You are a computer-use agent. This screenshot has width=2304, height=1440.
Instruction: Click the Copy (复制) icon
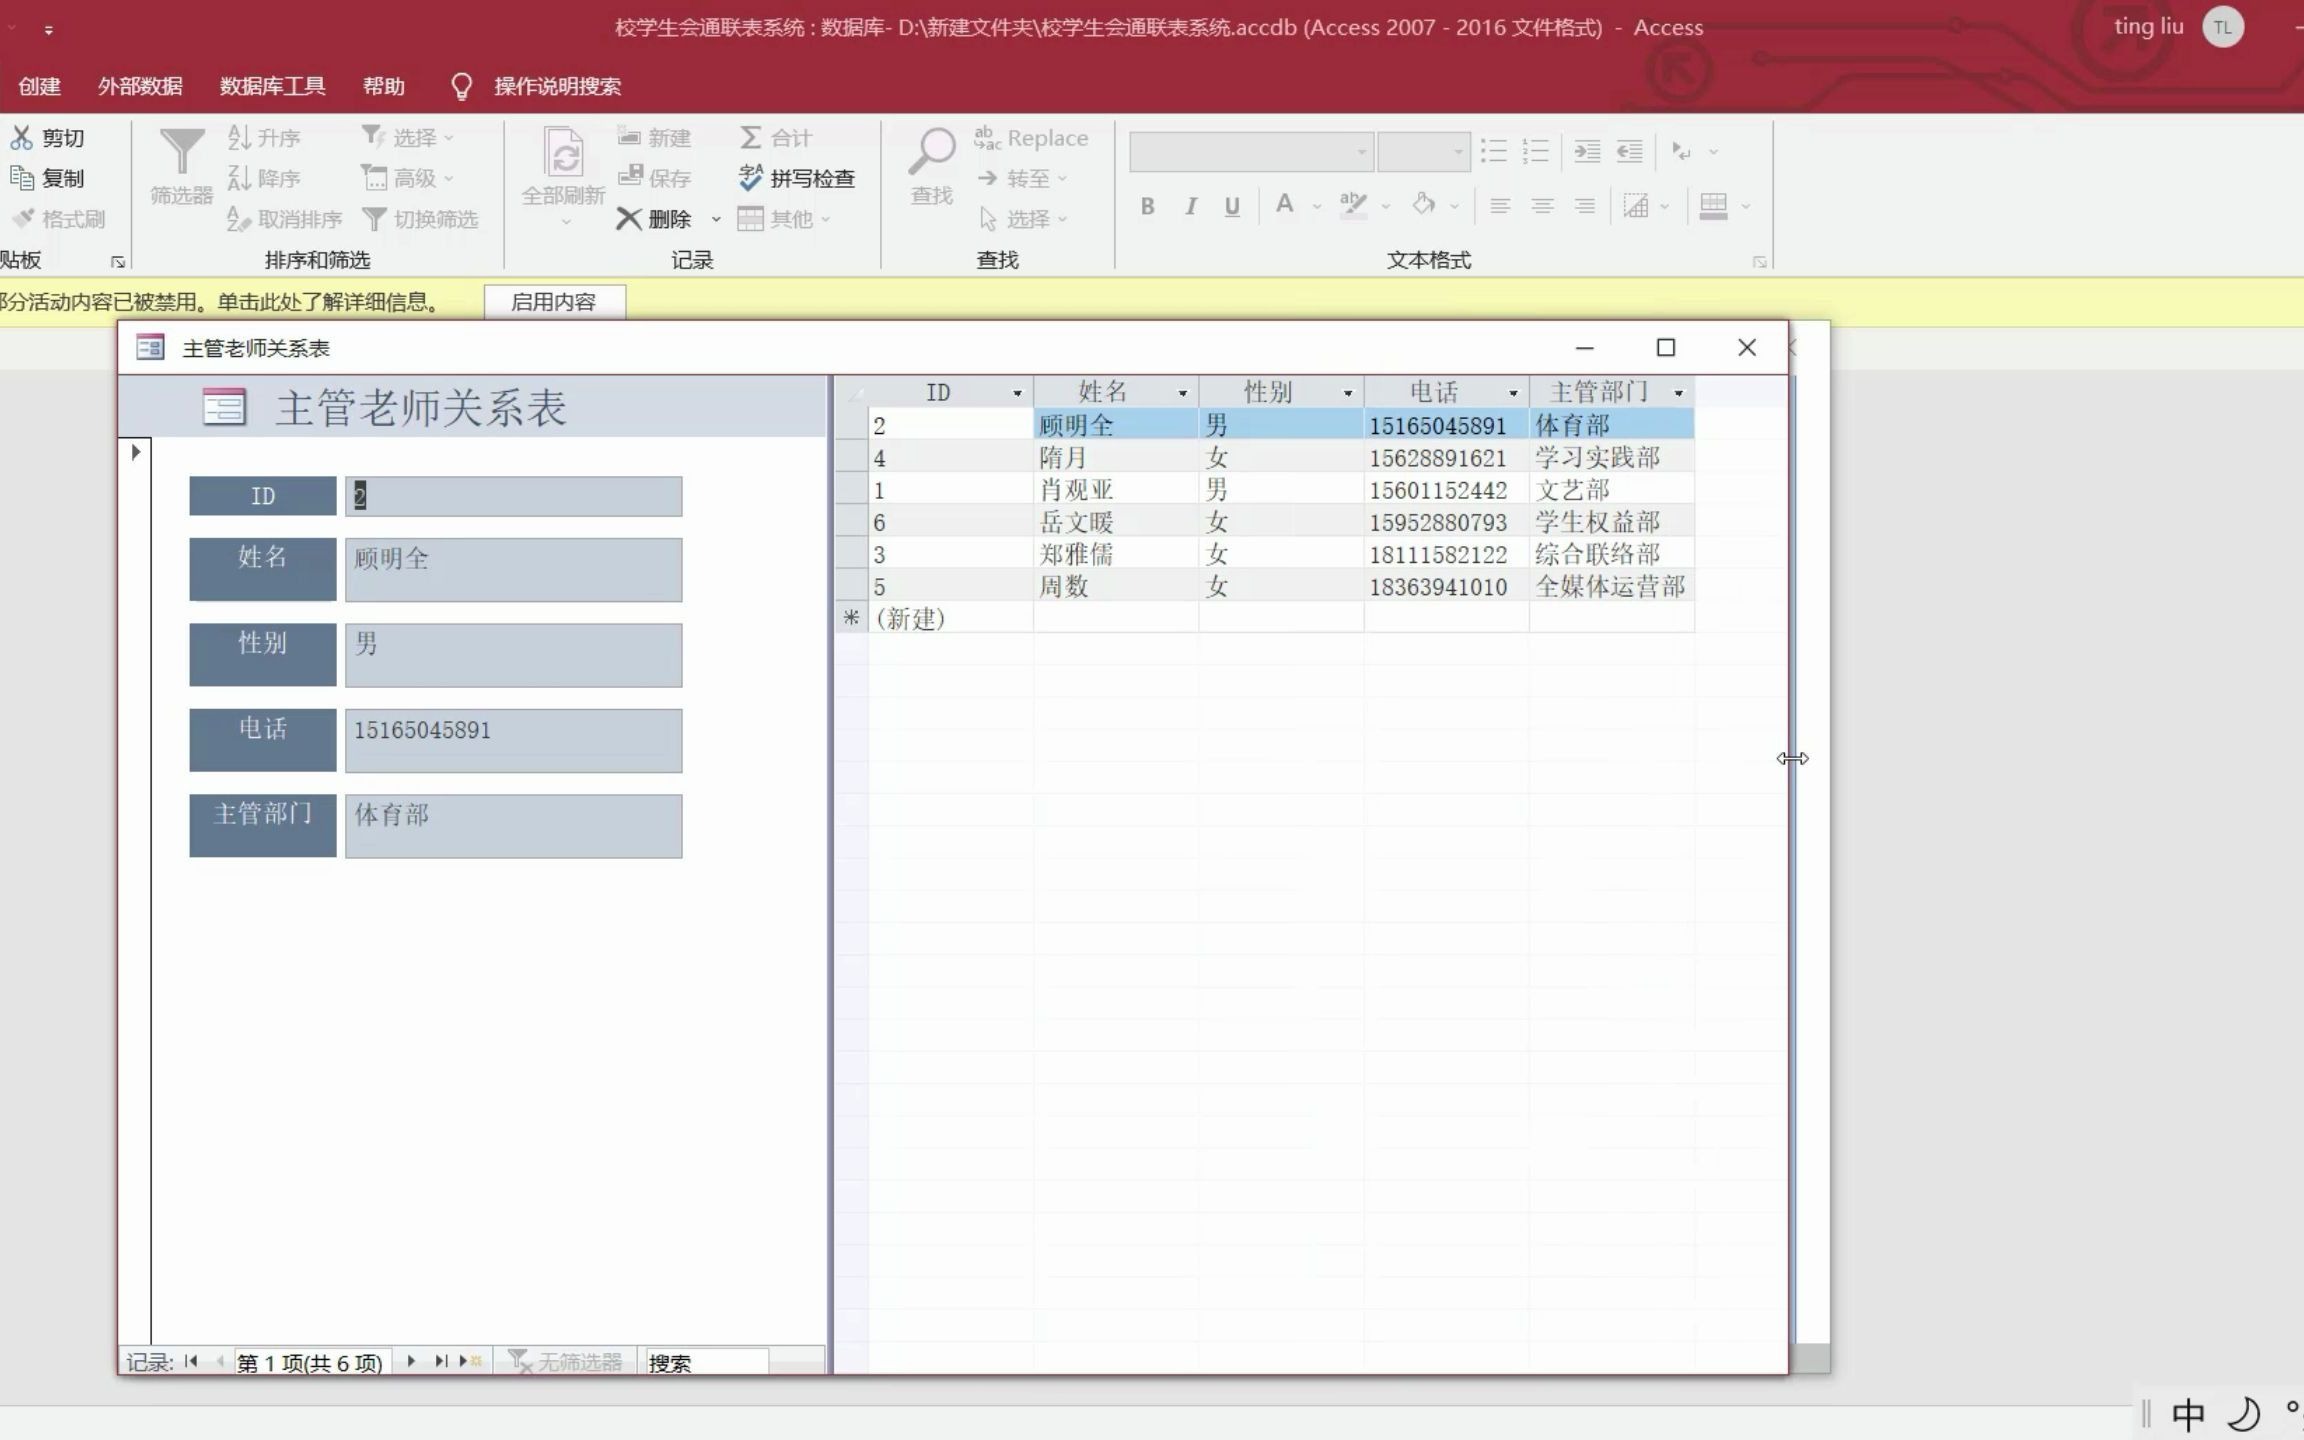coord(21,178)
